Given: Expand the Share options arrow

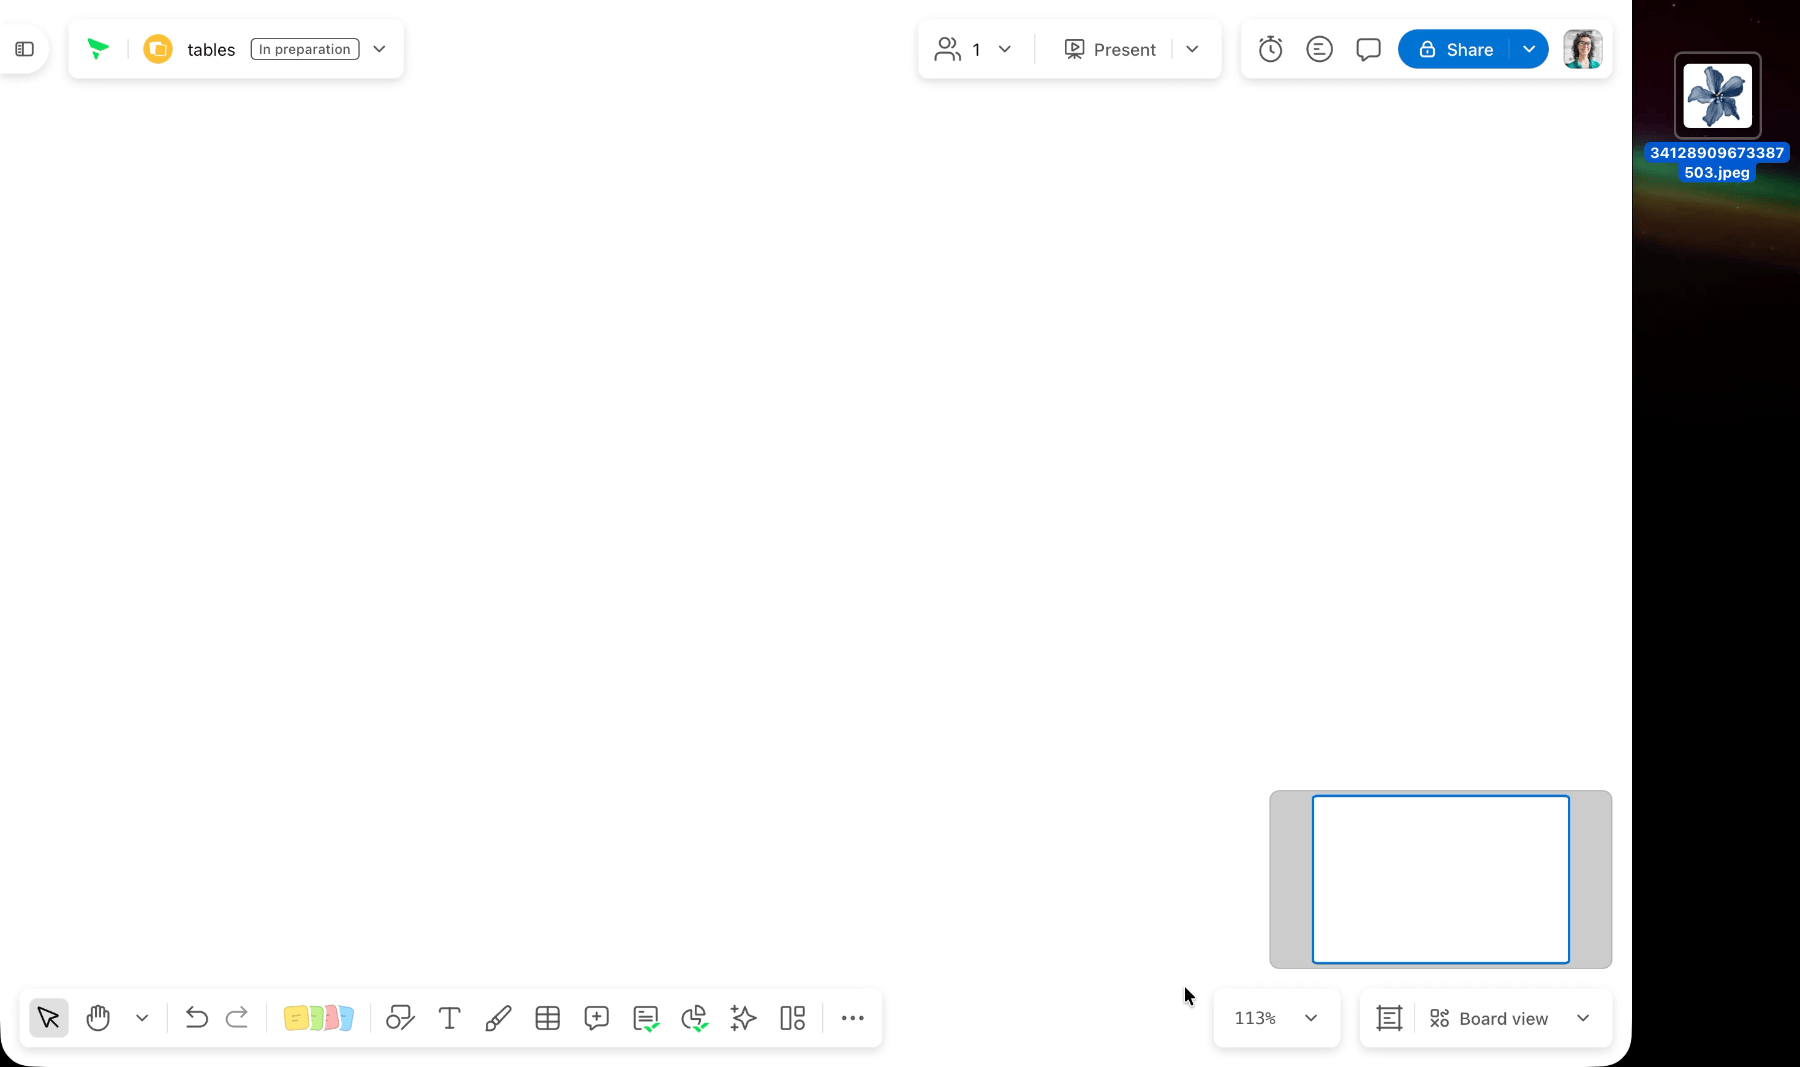Looking at the screenshot, I should point(1529,49).
